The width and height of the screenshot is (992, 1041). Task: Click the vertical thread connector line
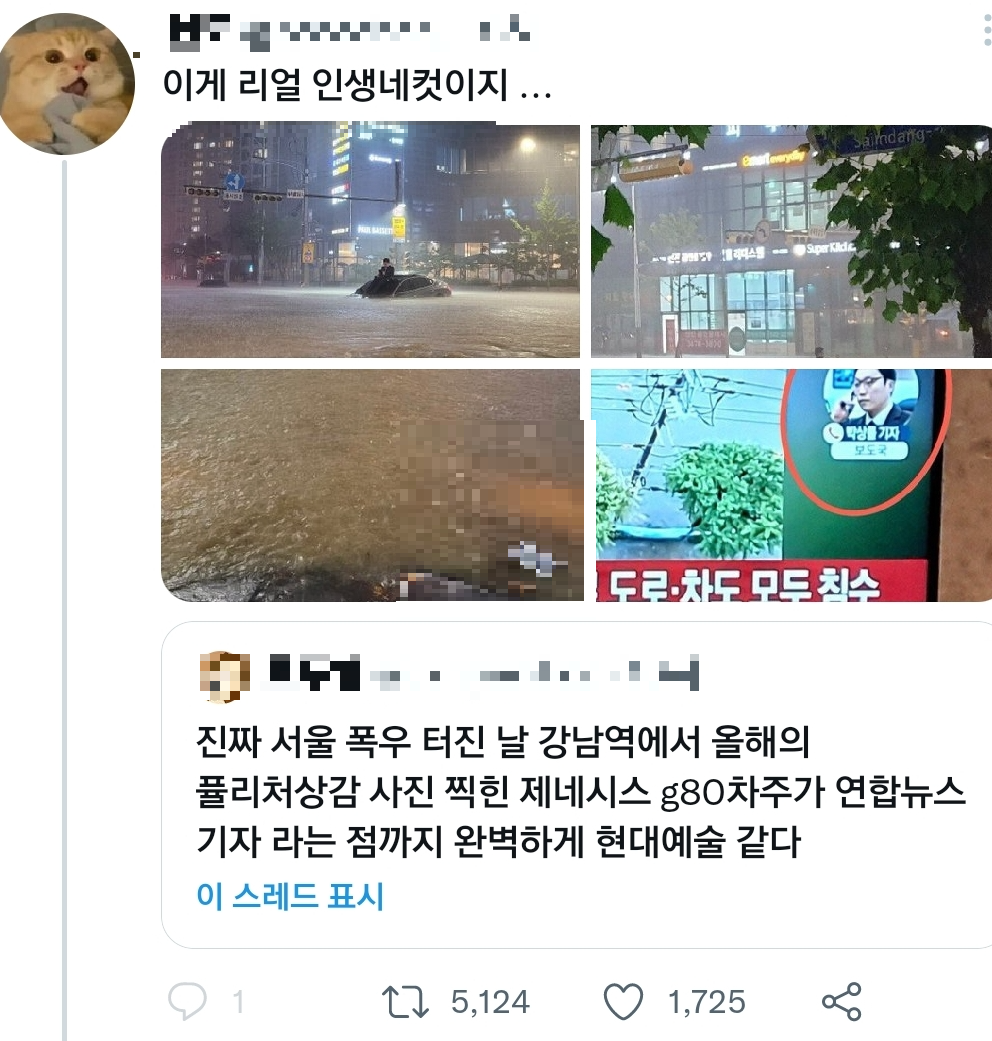pos(64,600)
